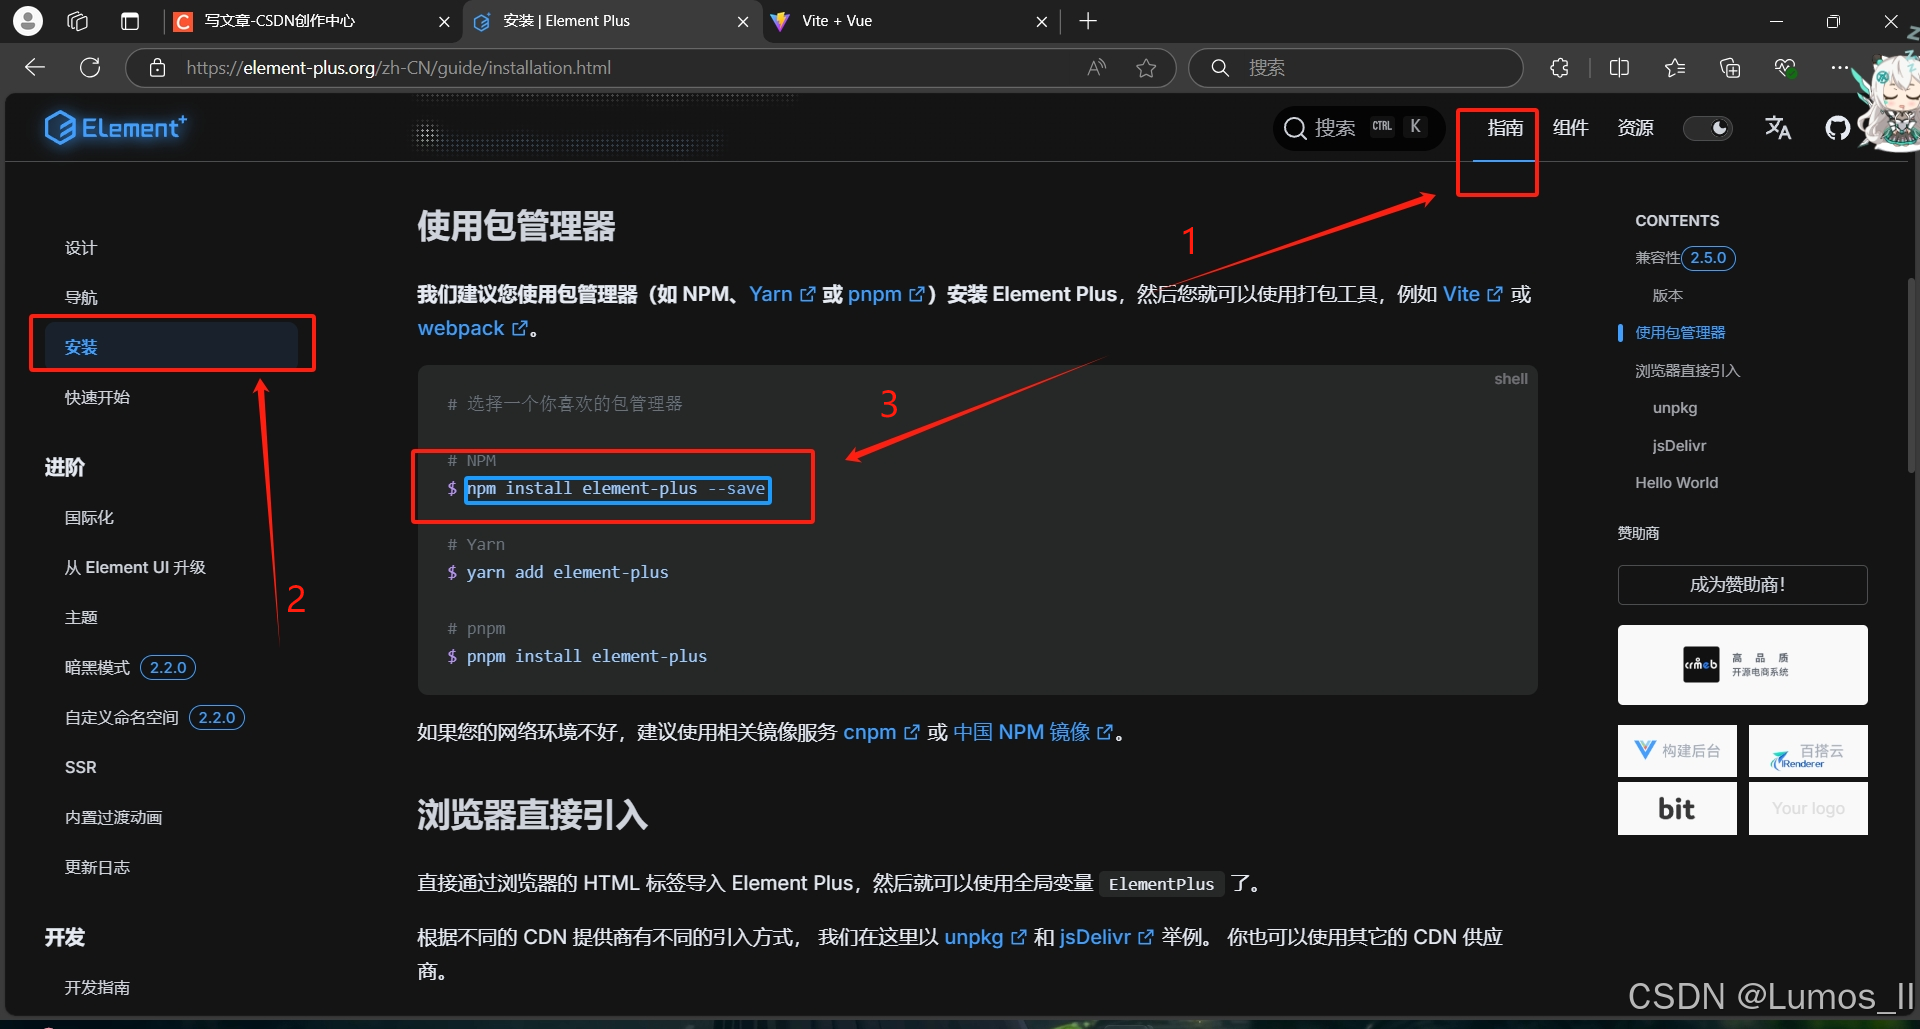Open read aloud feature
Viewport: 1920px width, 1029px height.
tap(1097, 67)
